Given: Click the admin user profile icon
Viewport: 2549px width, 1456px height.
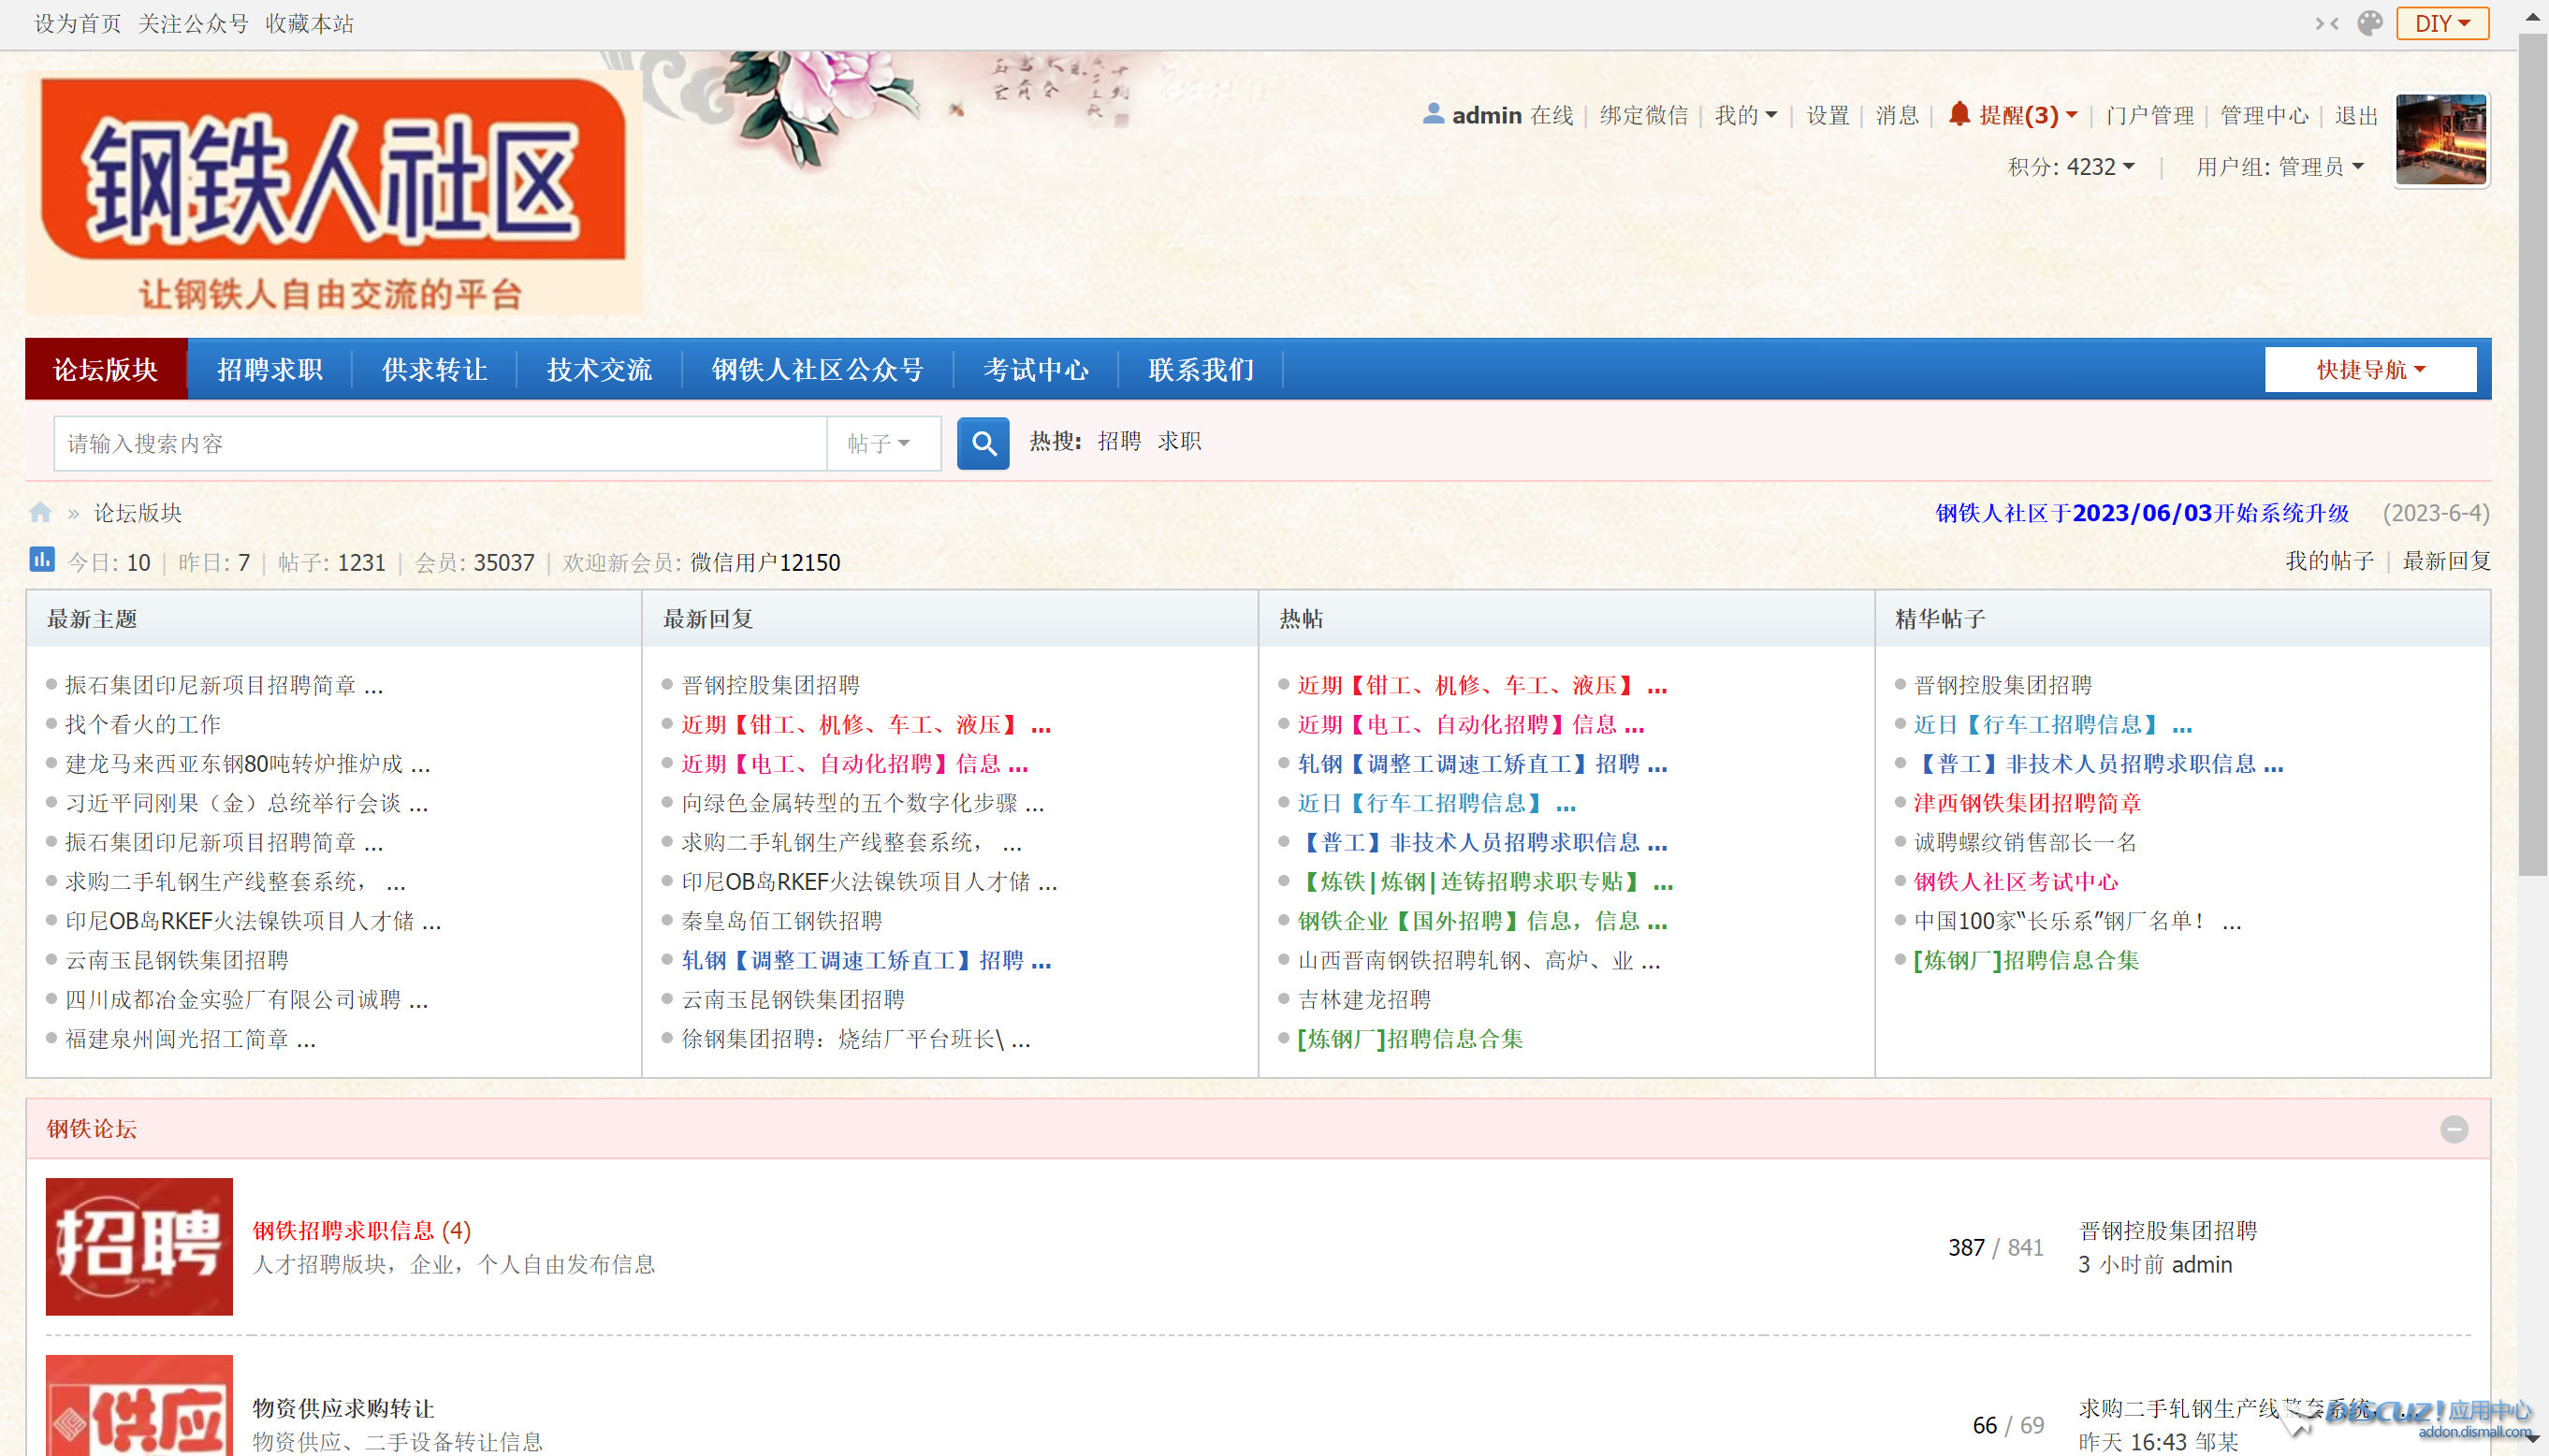Looking at the screenshot, I should click(x=1432, y=114).
